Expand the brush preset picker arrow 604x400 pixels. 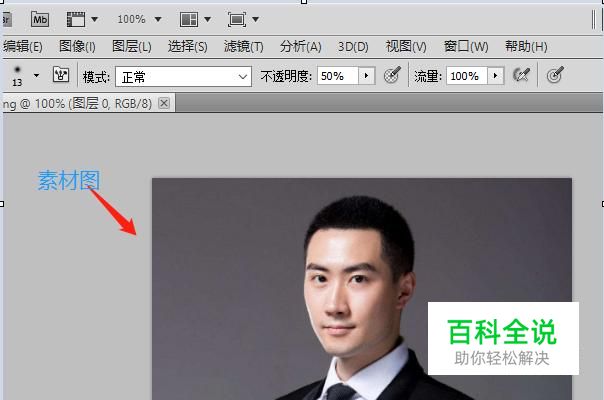[37, 76]
